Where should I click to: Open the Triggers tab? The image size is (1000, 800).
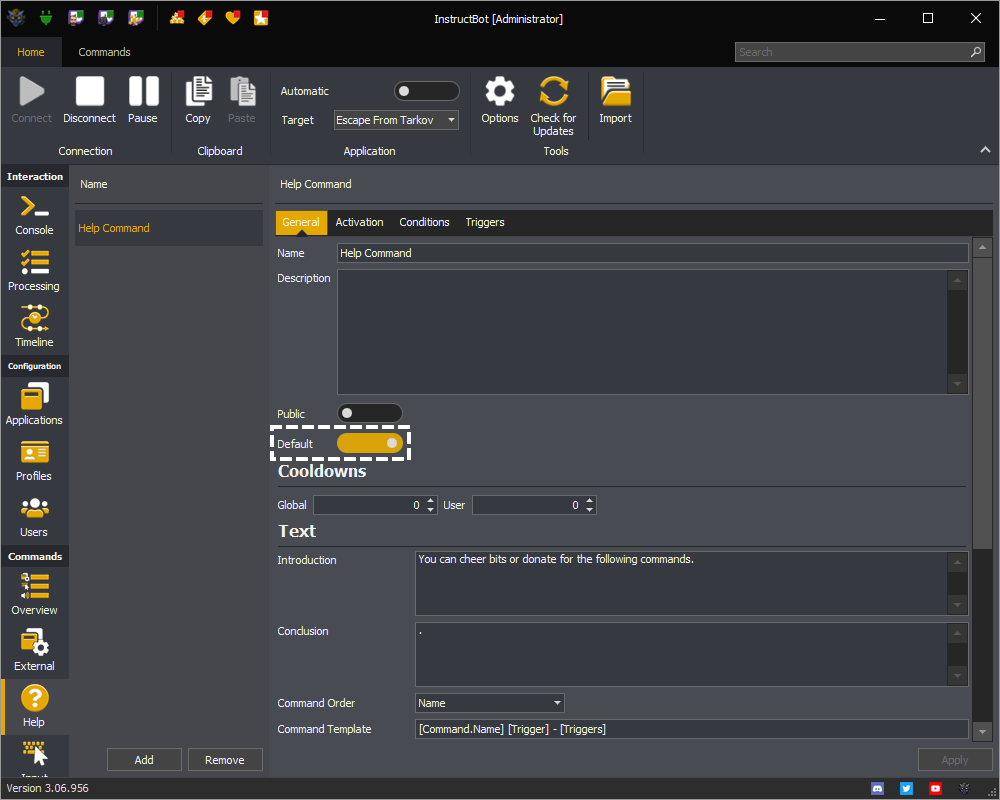point(485,222)
